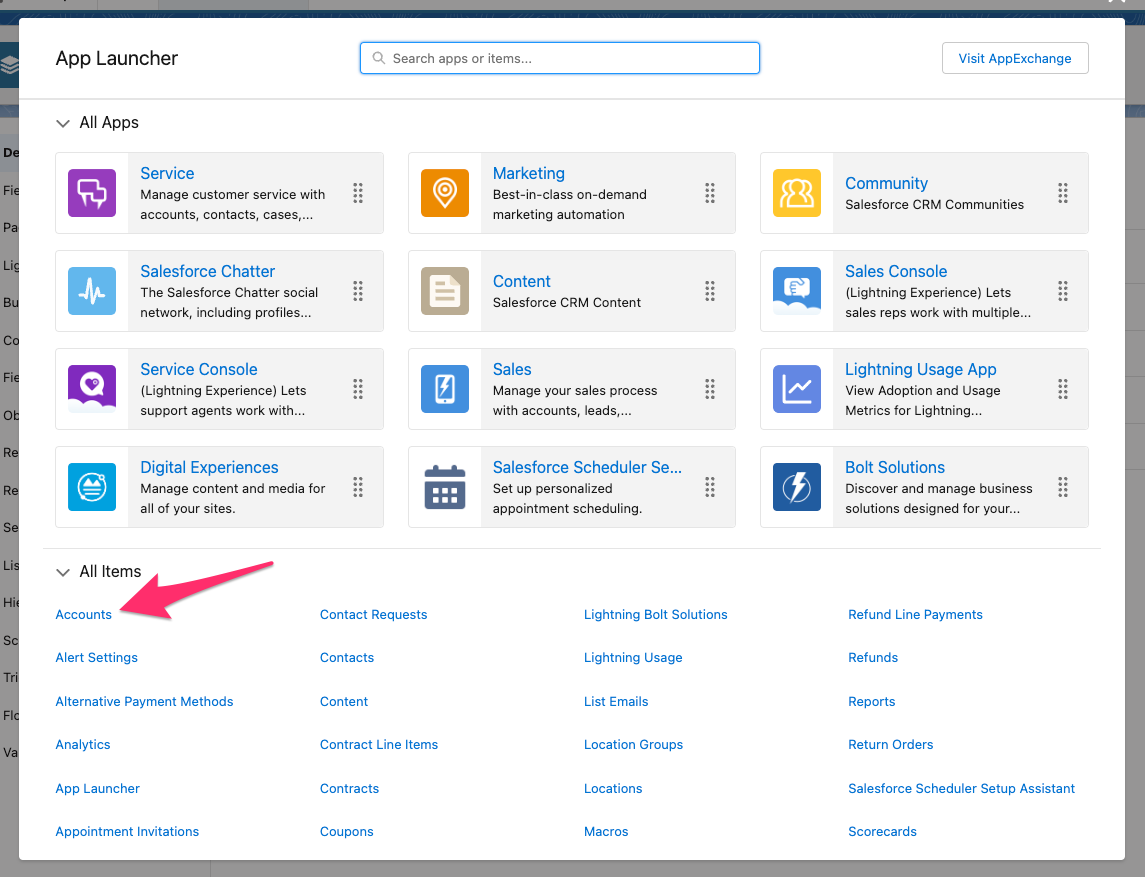1145x877 pixels.
Task: Open Salesforce Scheduler Setup Assistant item
Action: pos(961,788)
